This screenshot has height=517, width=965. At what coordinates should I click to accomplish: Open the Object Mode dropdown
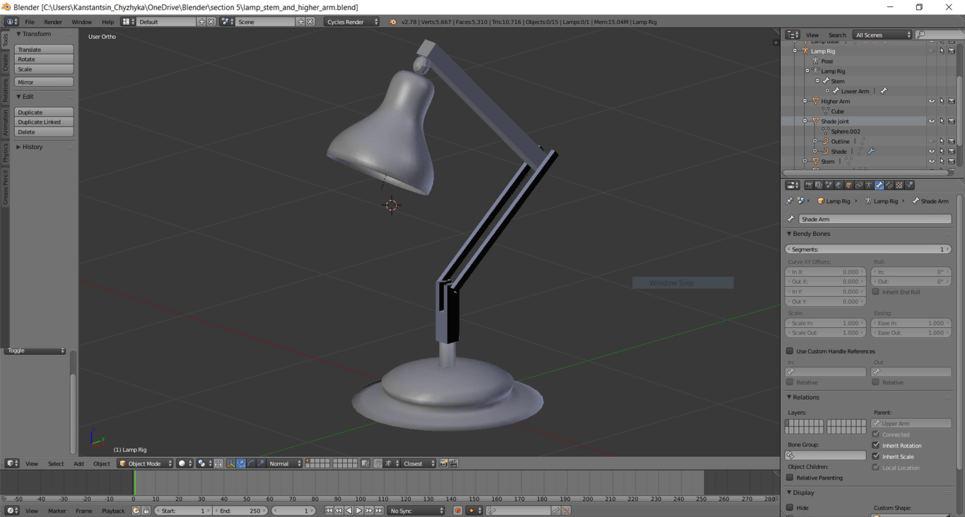pyautogui.click(x=145, y=463)
